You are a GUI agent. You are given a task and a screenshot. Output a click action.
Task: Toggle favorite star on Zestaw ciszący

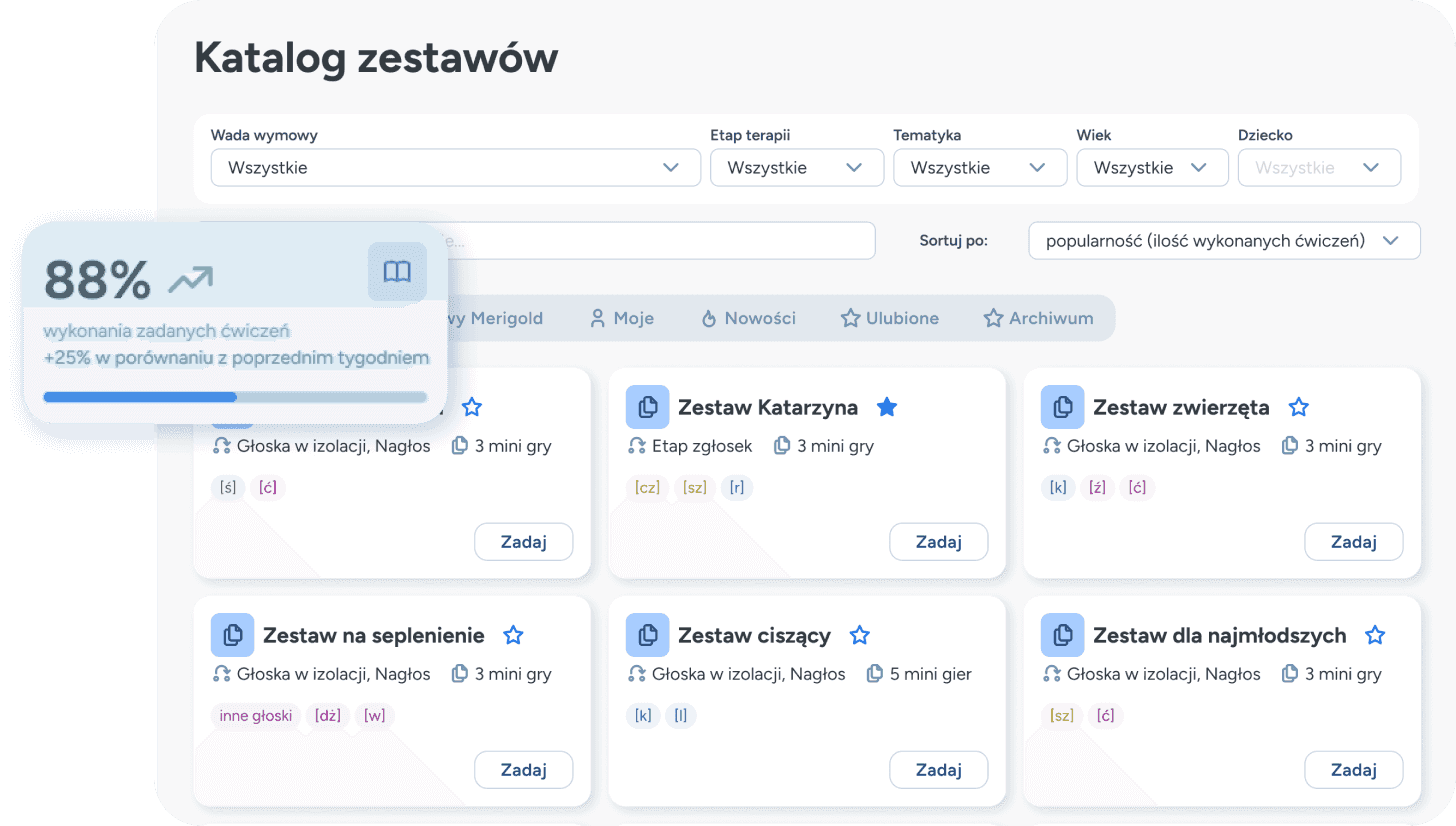point(860,635)
